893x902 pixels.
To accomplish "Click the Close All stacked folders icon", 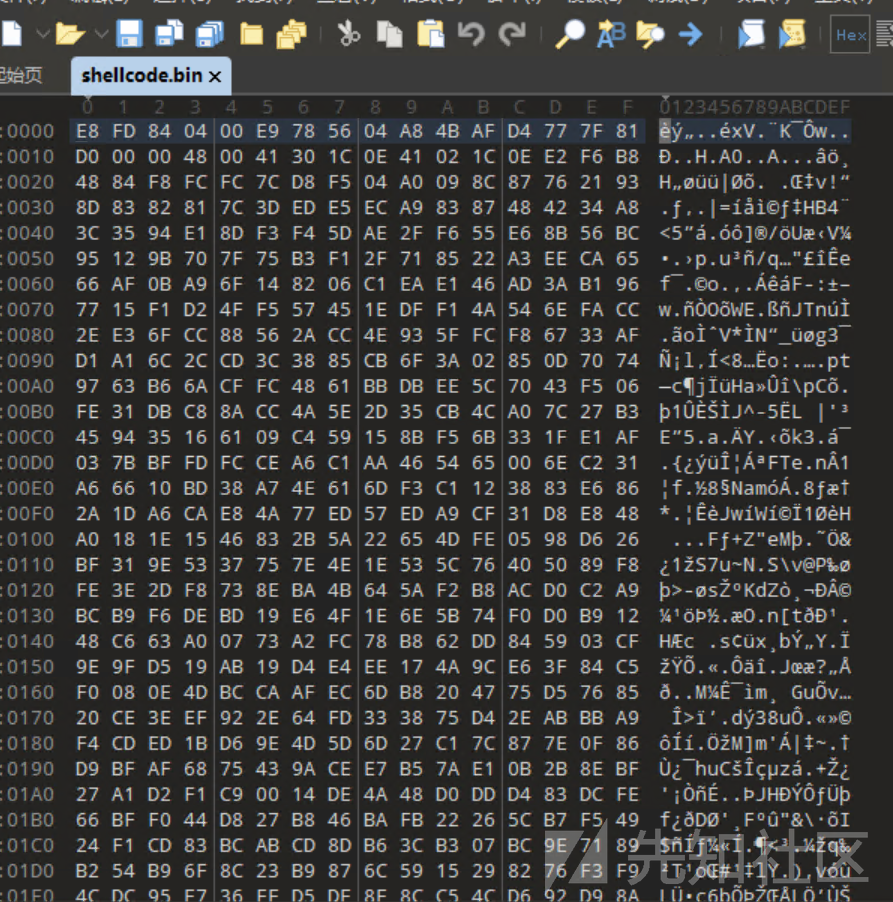I will click(x=292, y=34).
